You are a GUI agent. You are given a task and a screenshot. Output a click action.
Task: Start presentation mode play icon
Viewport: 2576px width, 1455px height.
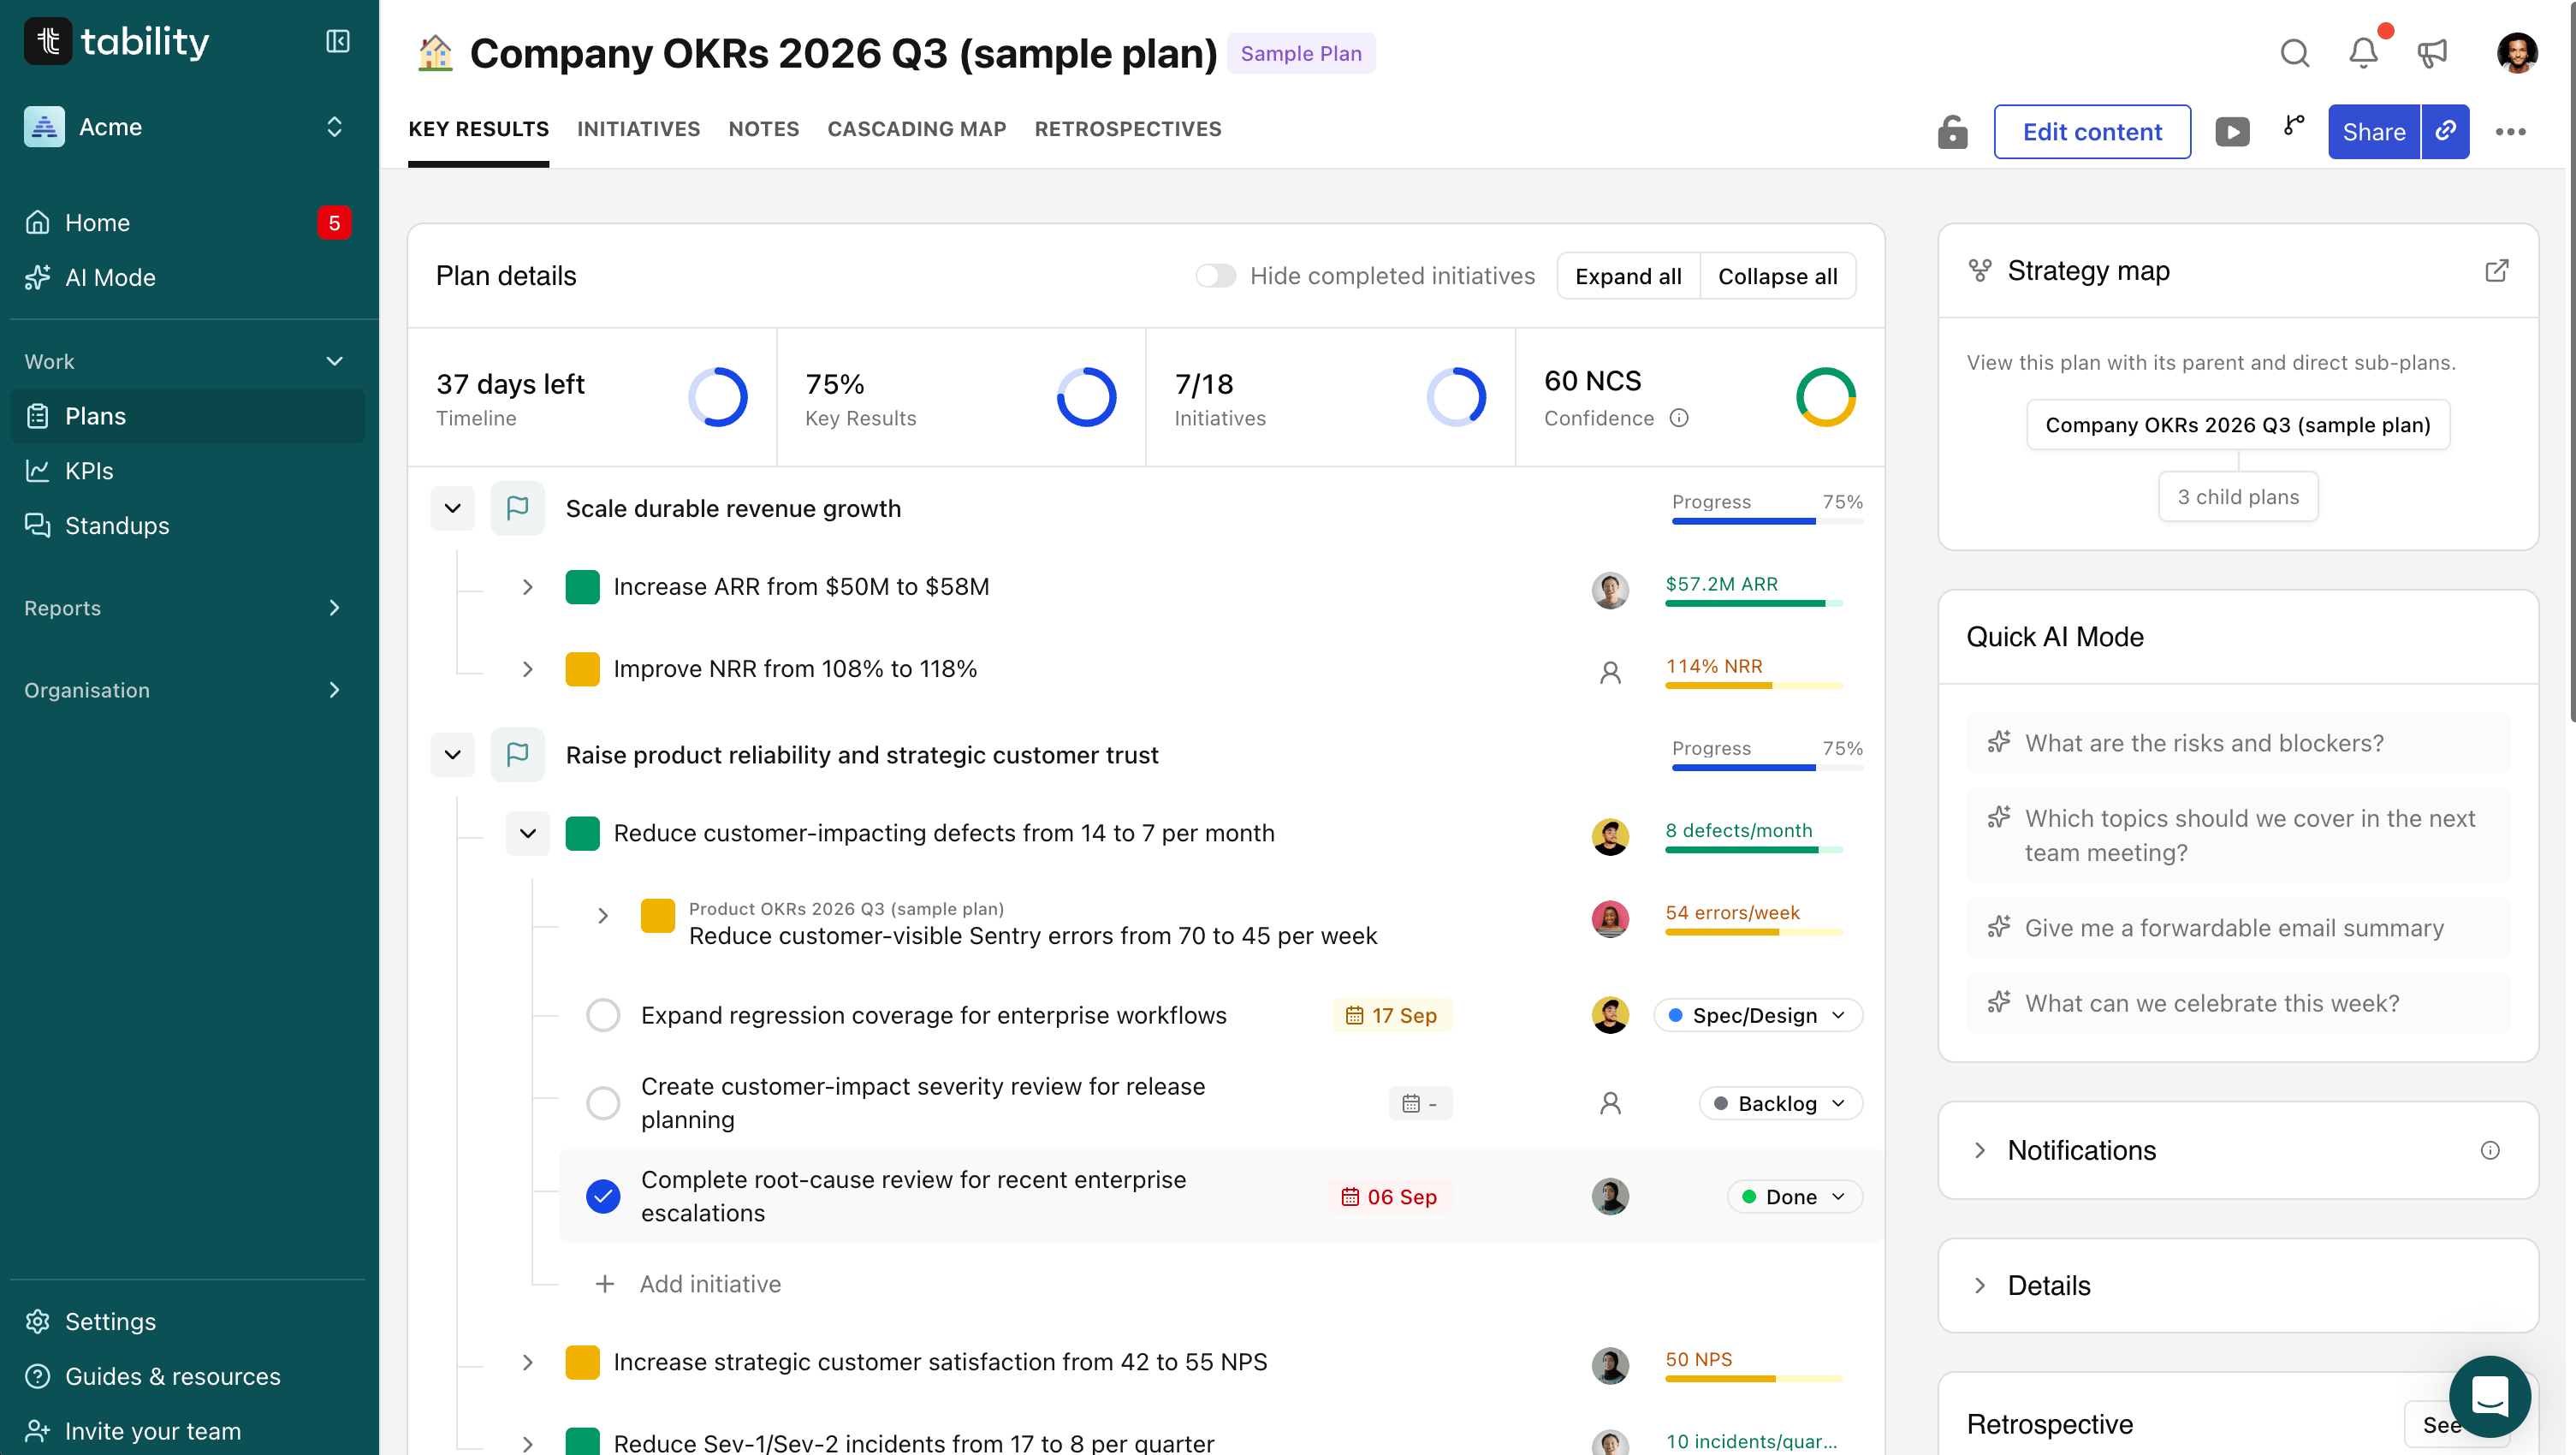click(2232, 132)
